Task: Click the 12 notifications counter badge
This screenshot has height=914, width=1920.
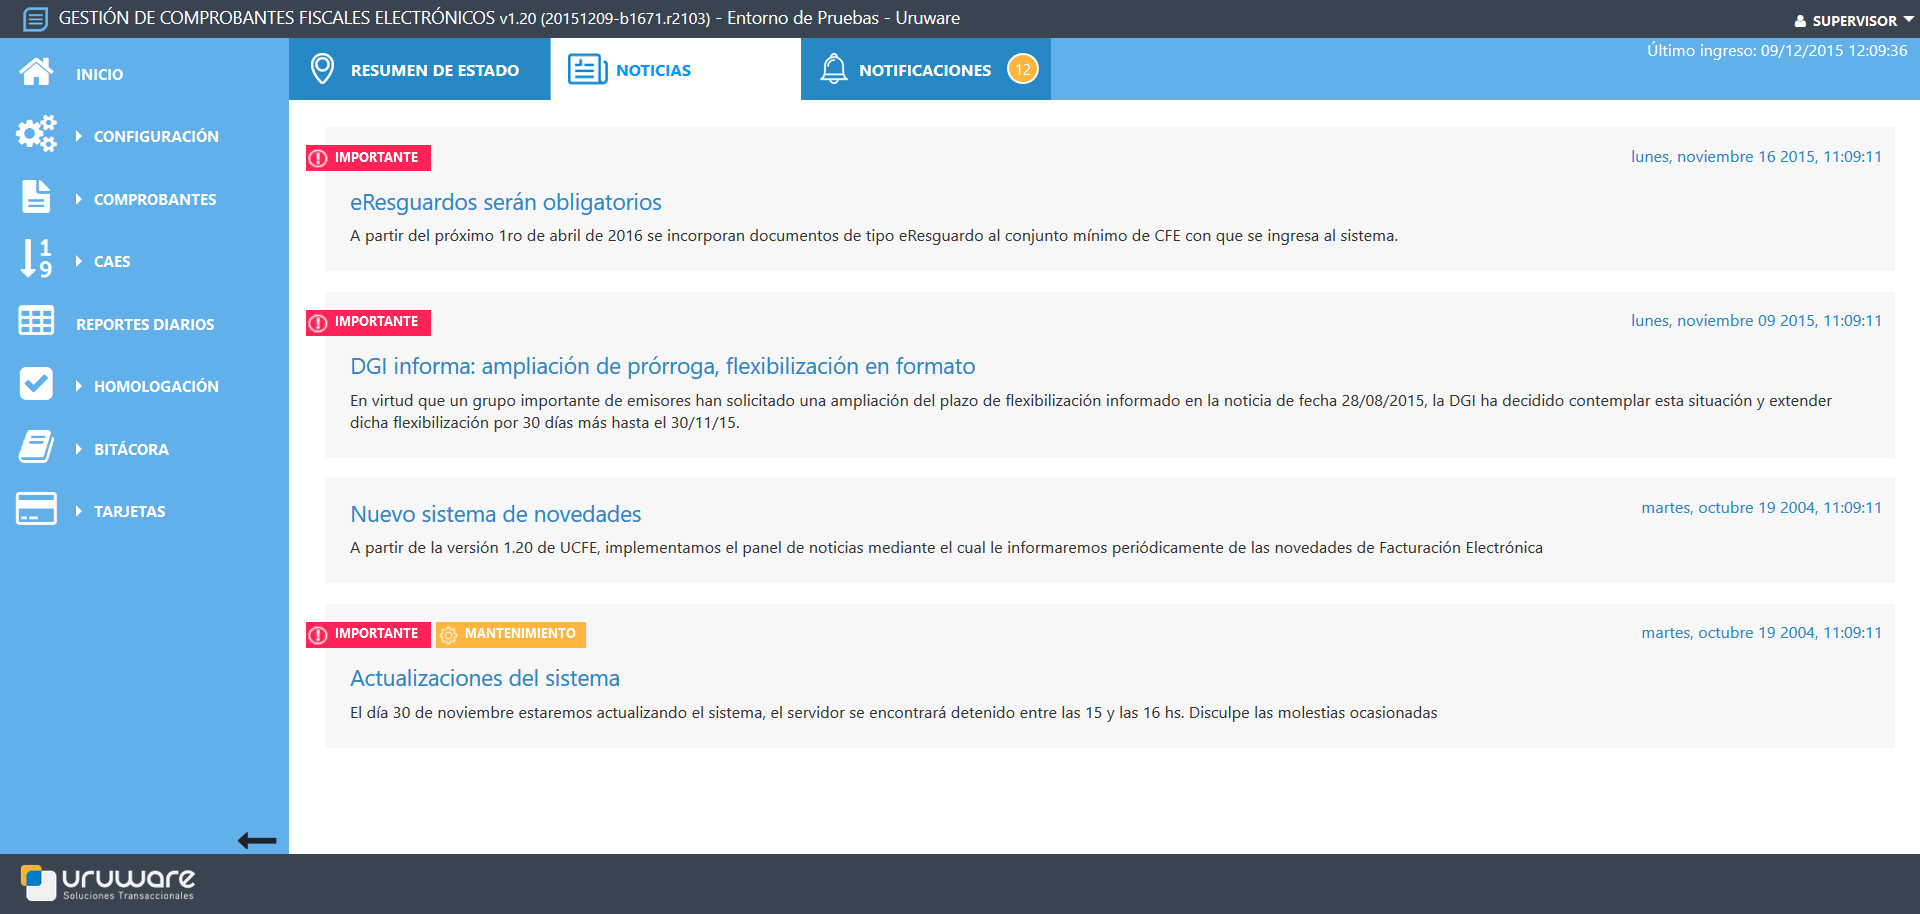Action: pos(1022,69)
